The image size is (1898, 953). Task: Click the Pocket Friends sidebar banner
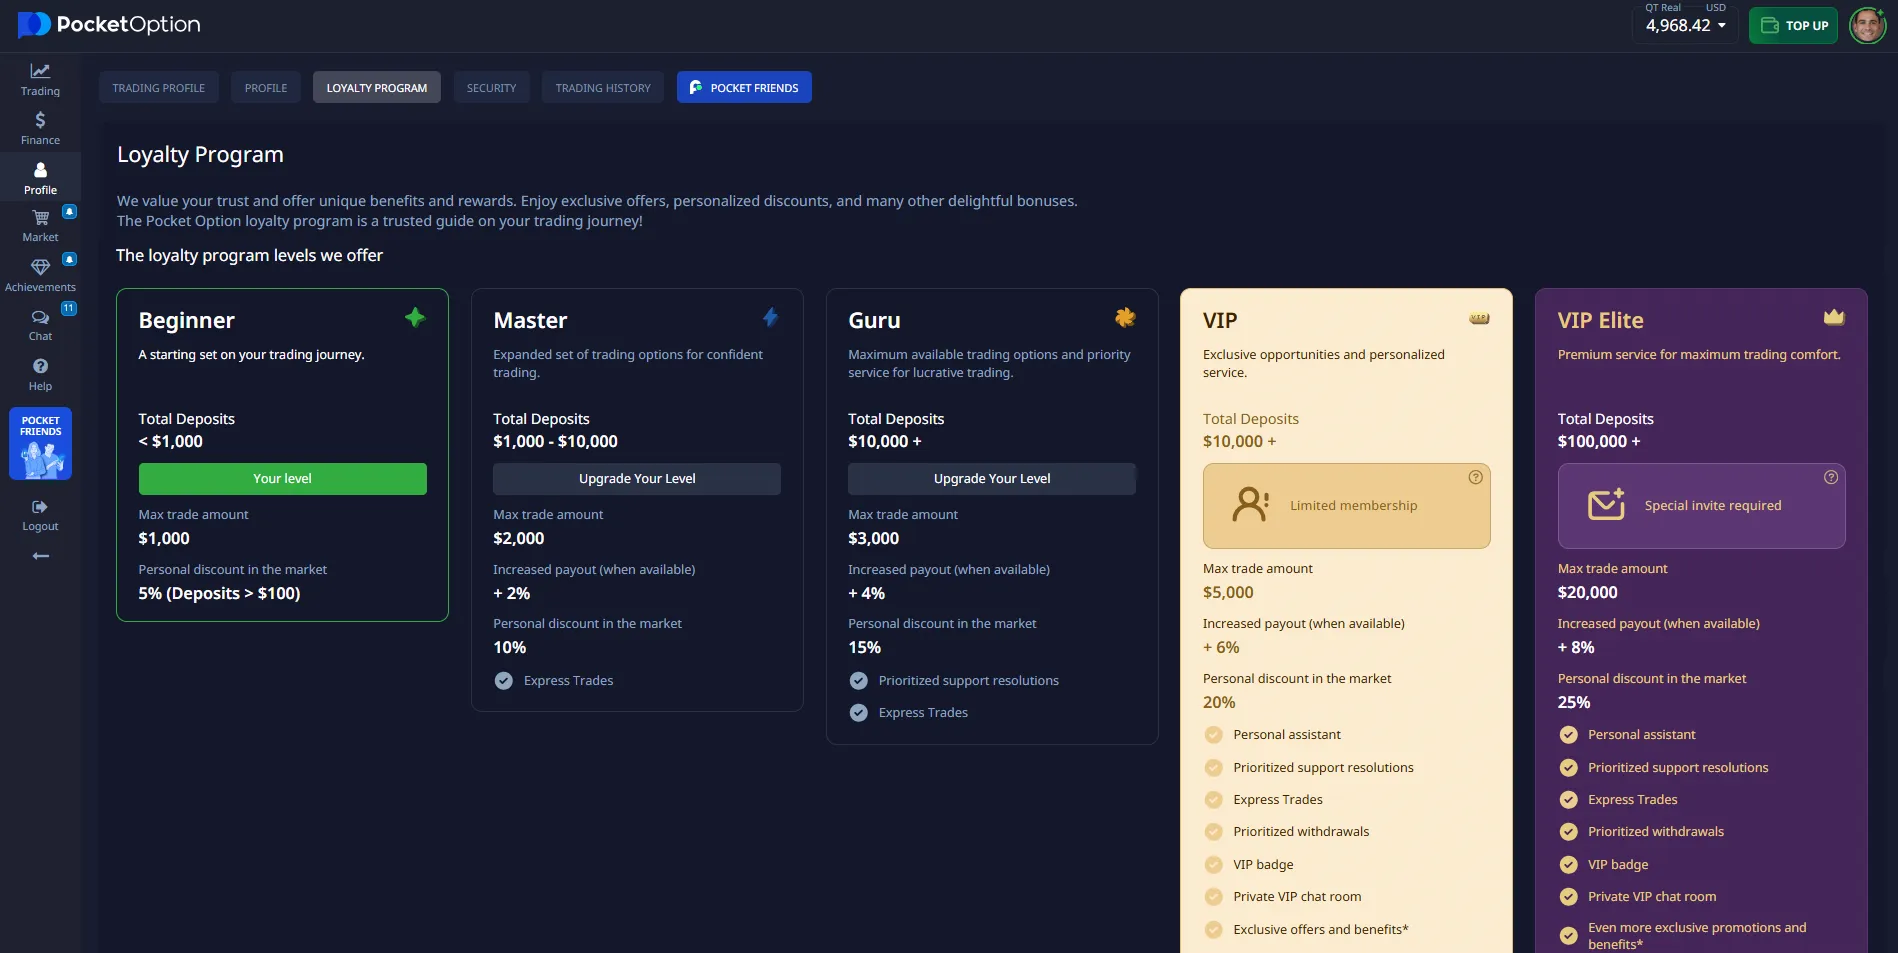point(40,444)
